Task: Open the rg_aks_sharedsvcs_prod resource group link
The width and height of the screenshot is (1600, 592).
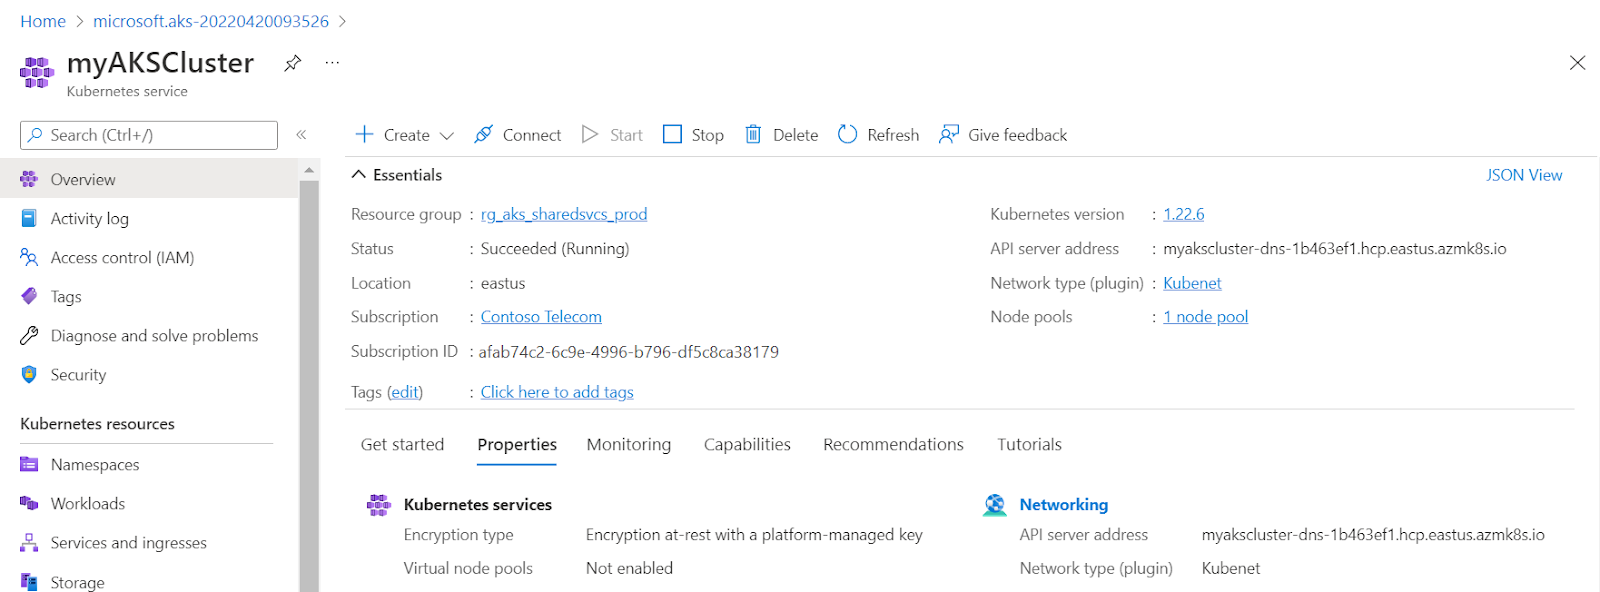Action: (563, 214)
